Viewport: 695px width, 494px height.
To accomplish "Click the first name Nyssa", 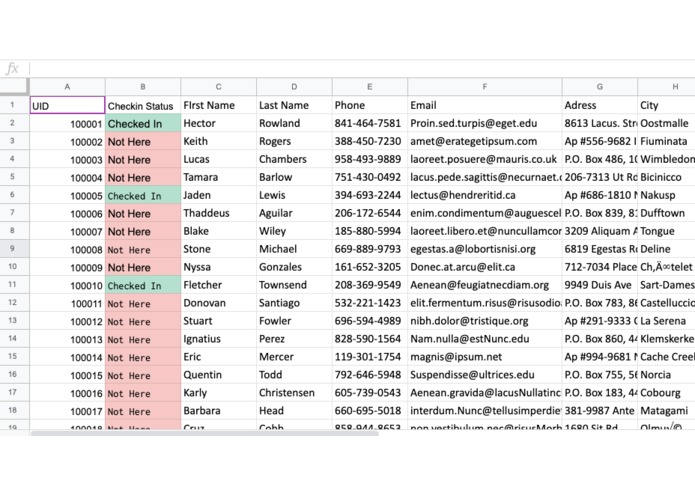I will tap(197, 267).
